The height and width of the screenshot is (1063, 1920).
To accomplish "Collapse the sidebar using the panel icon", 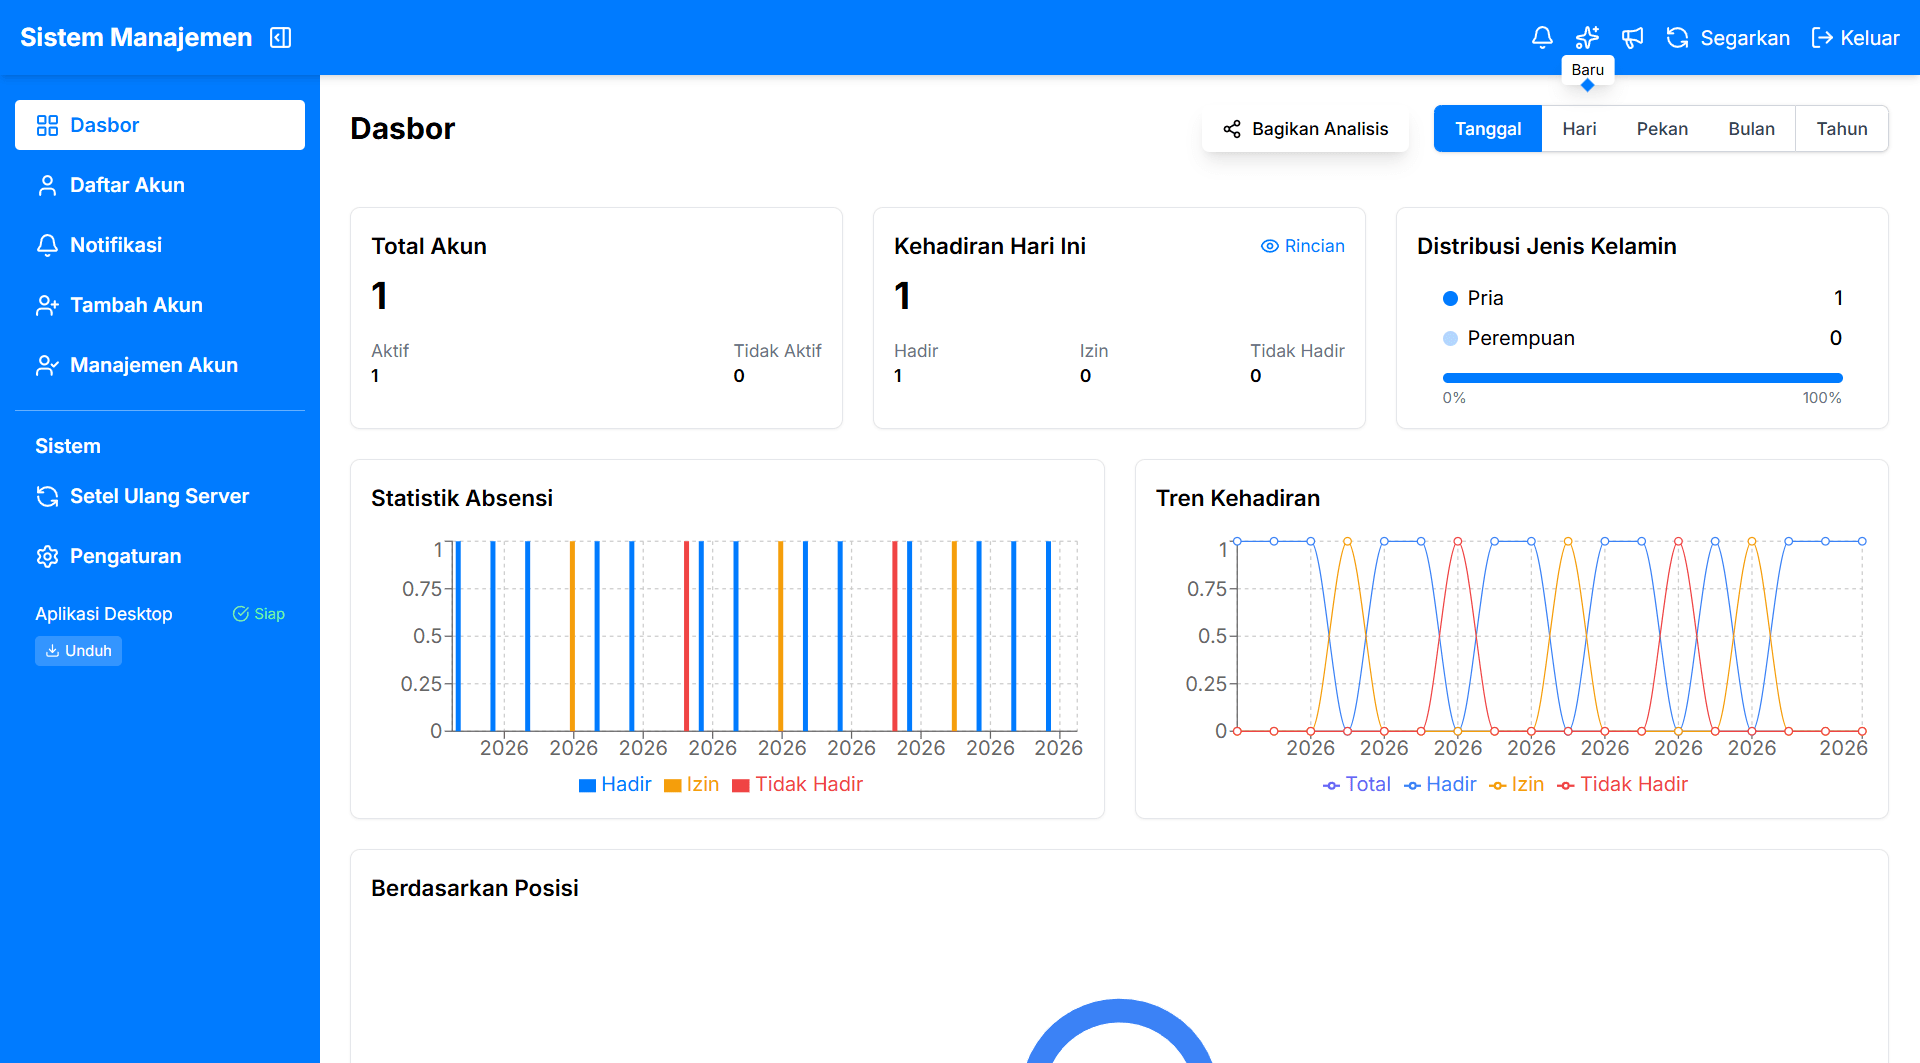I will [280, 37].
